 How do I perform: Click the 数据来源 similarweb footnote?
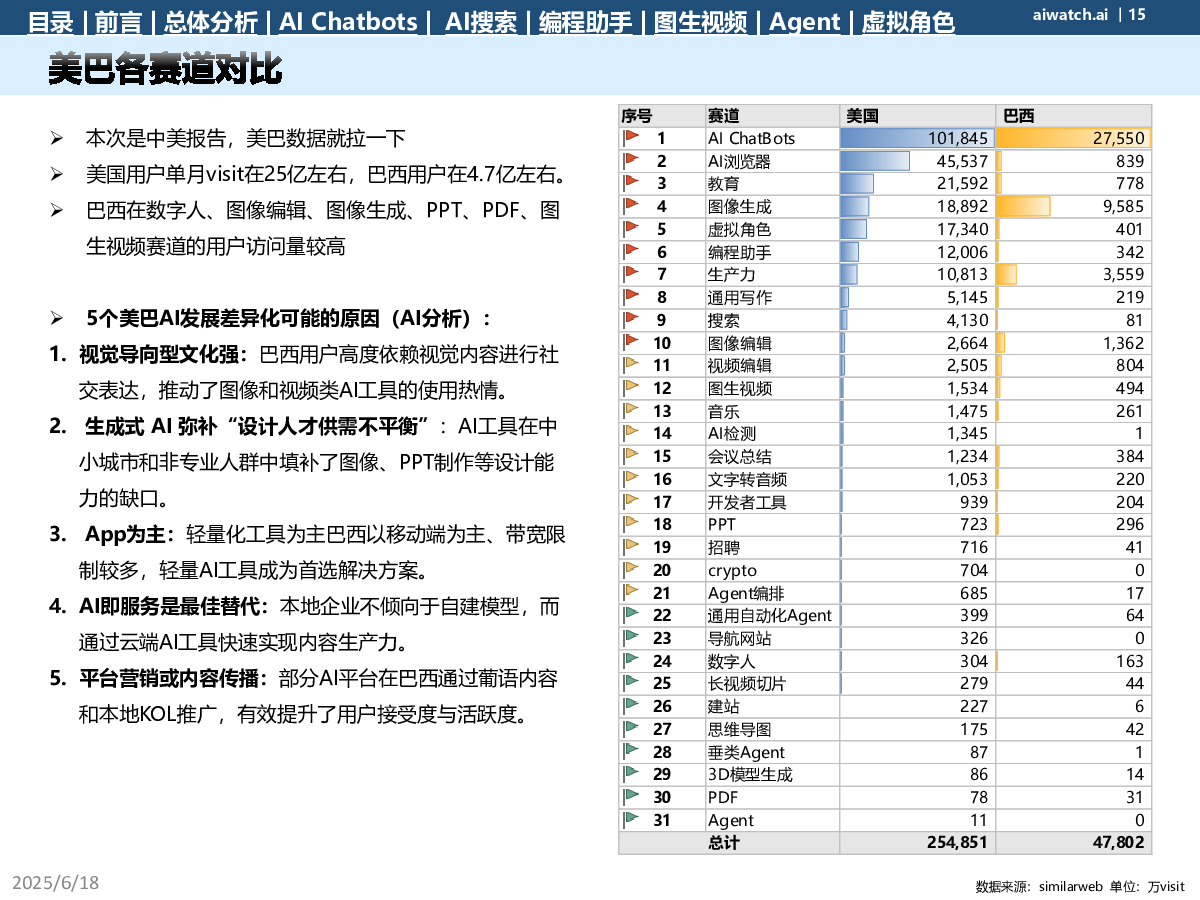click(1080, 886)
